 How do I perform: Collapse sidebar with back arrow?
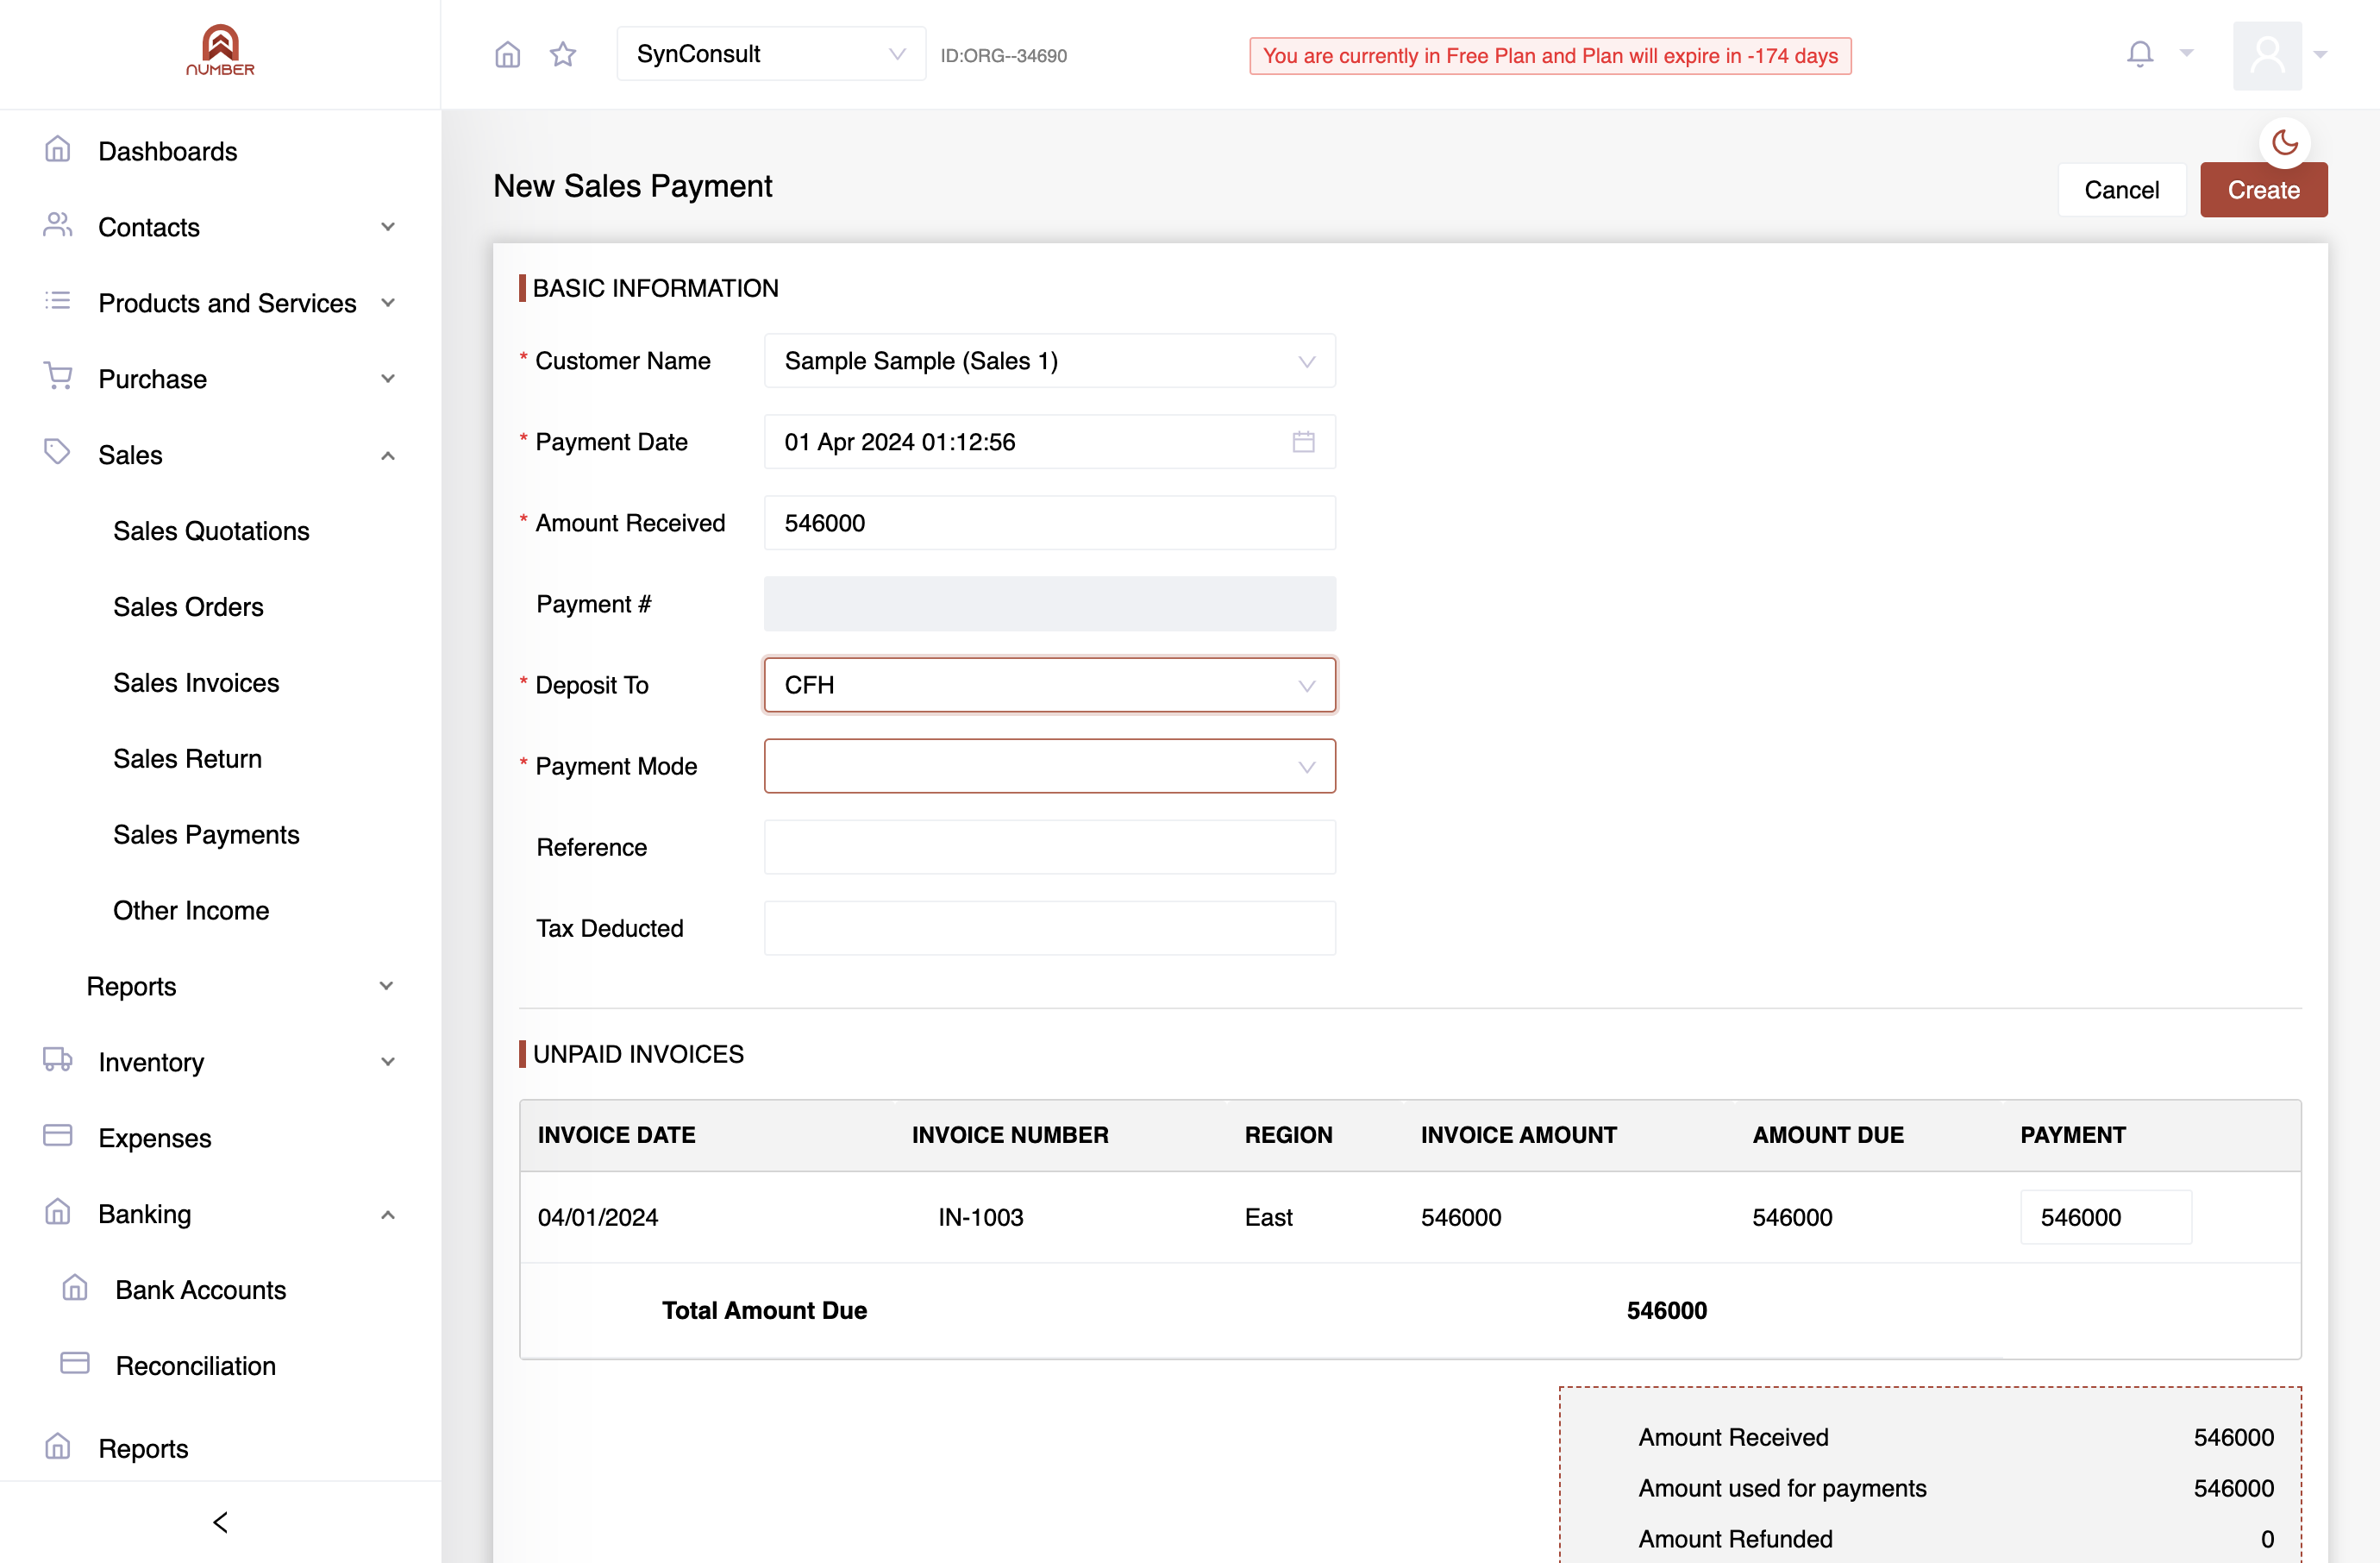(x=221, y=1522)
